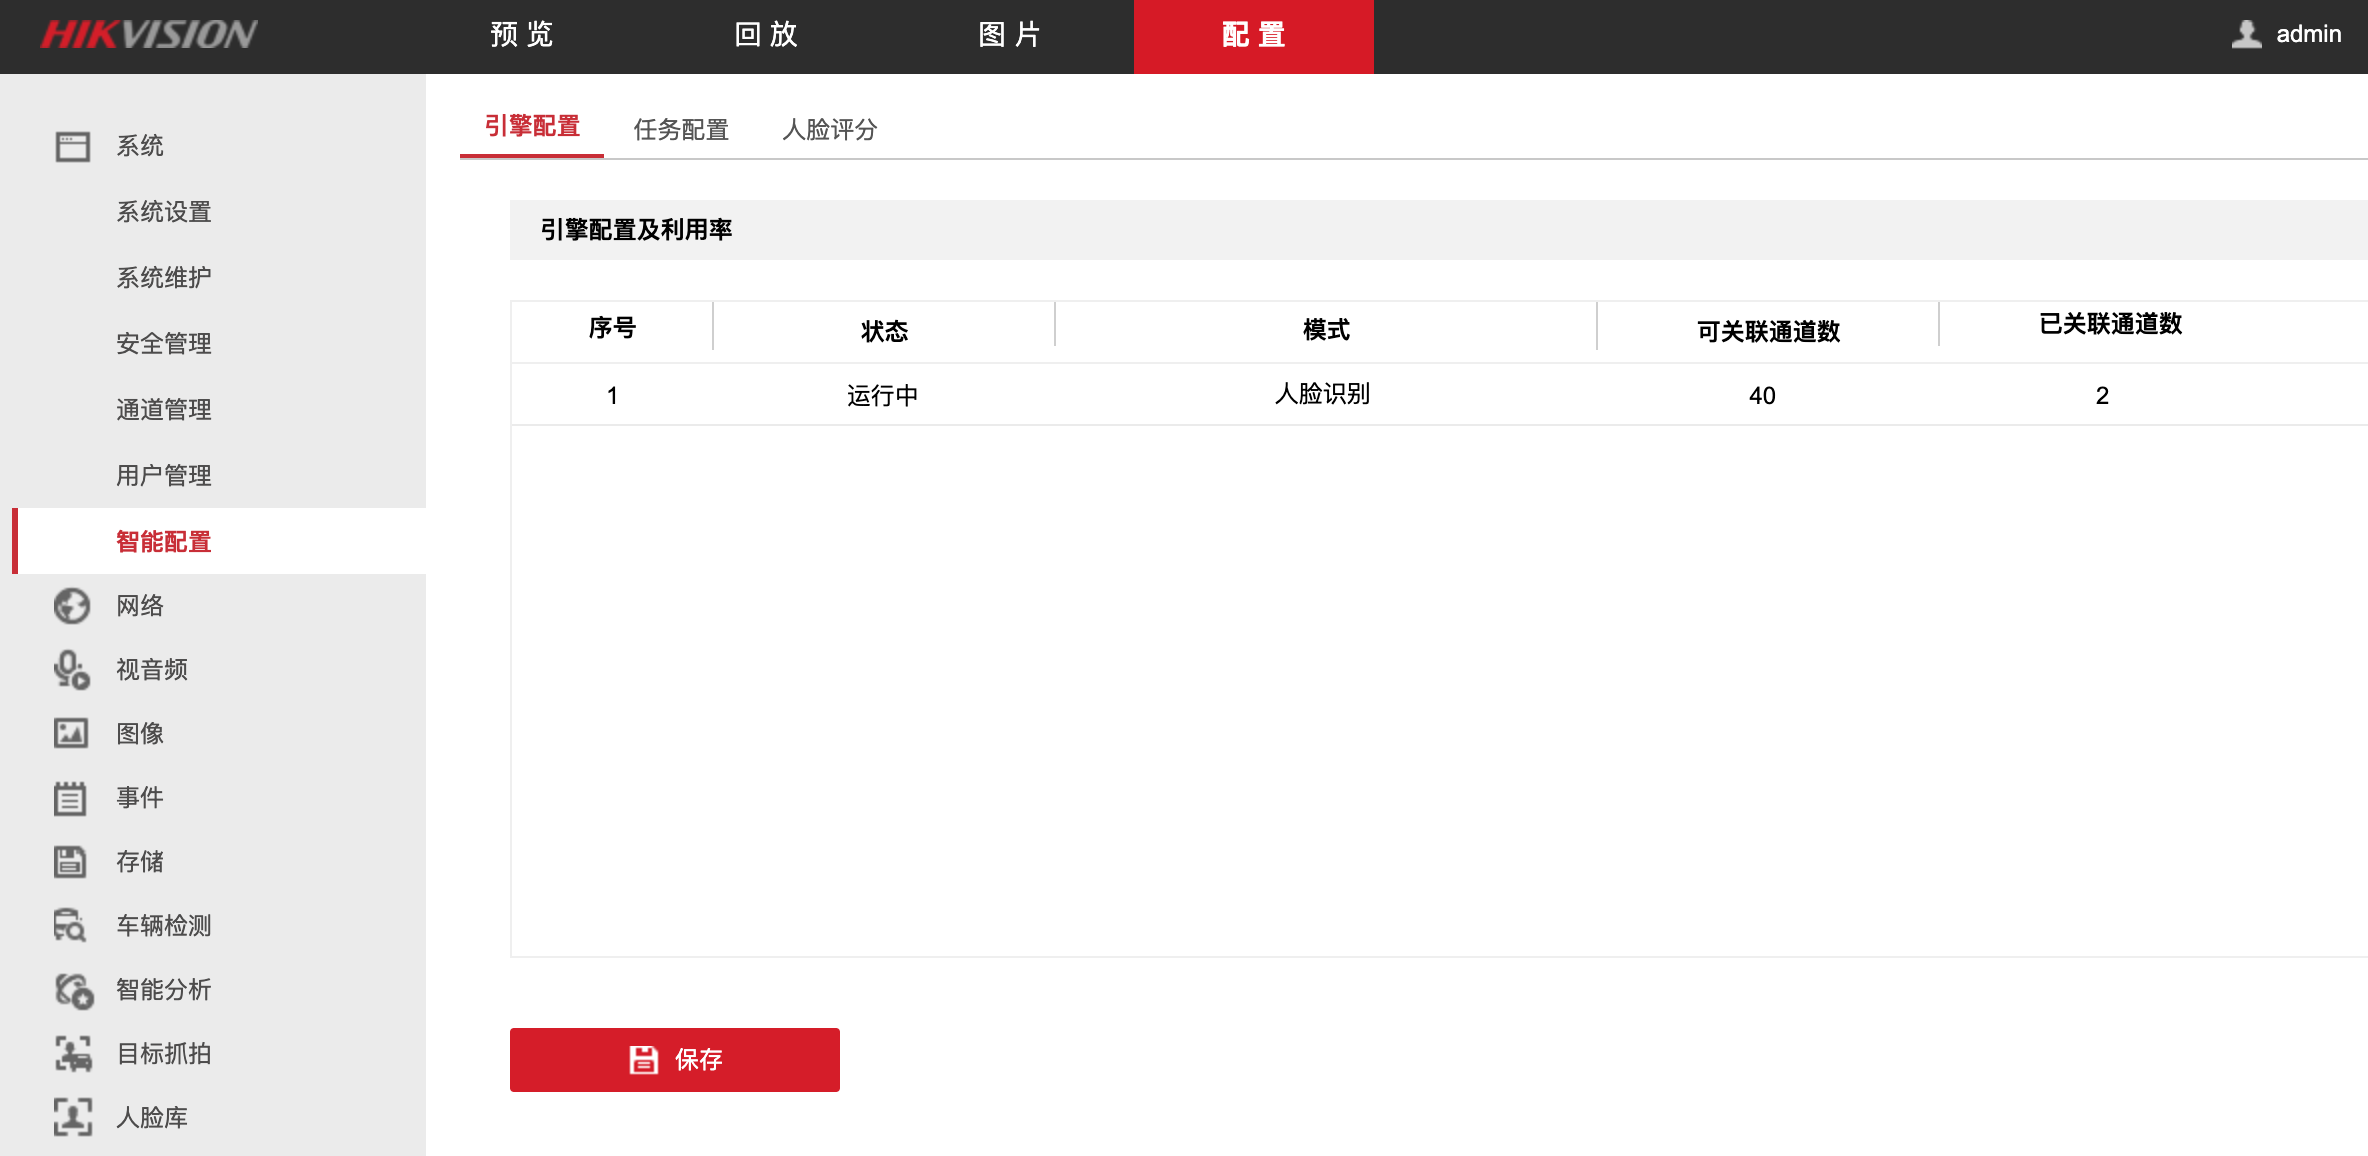Open 系统维护 in sidebar
The image size is (2368, 1156).
point(164,278)
